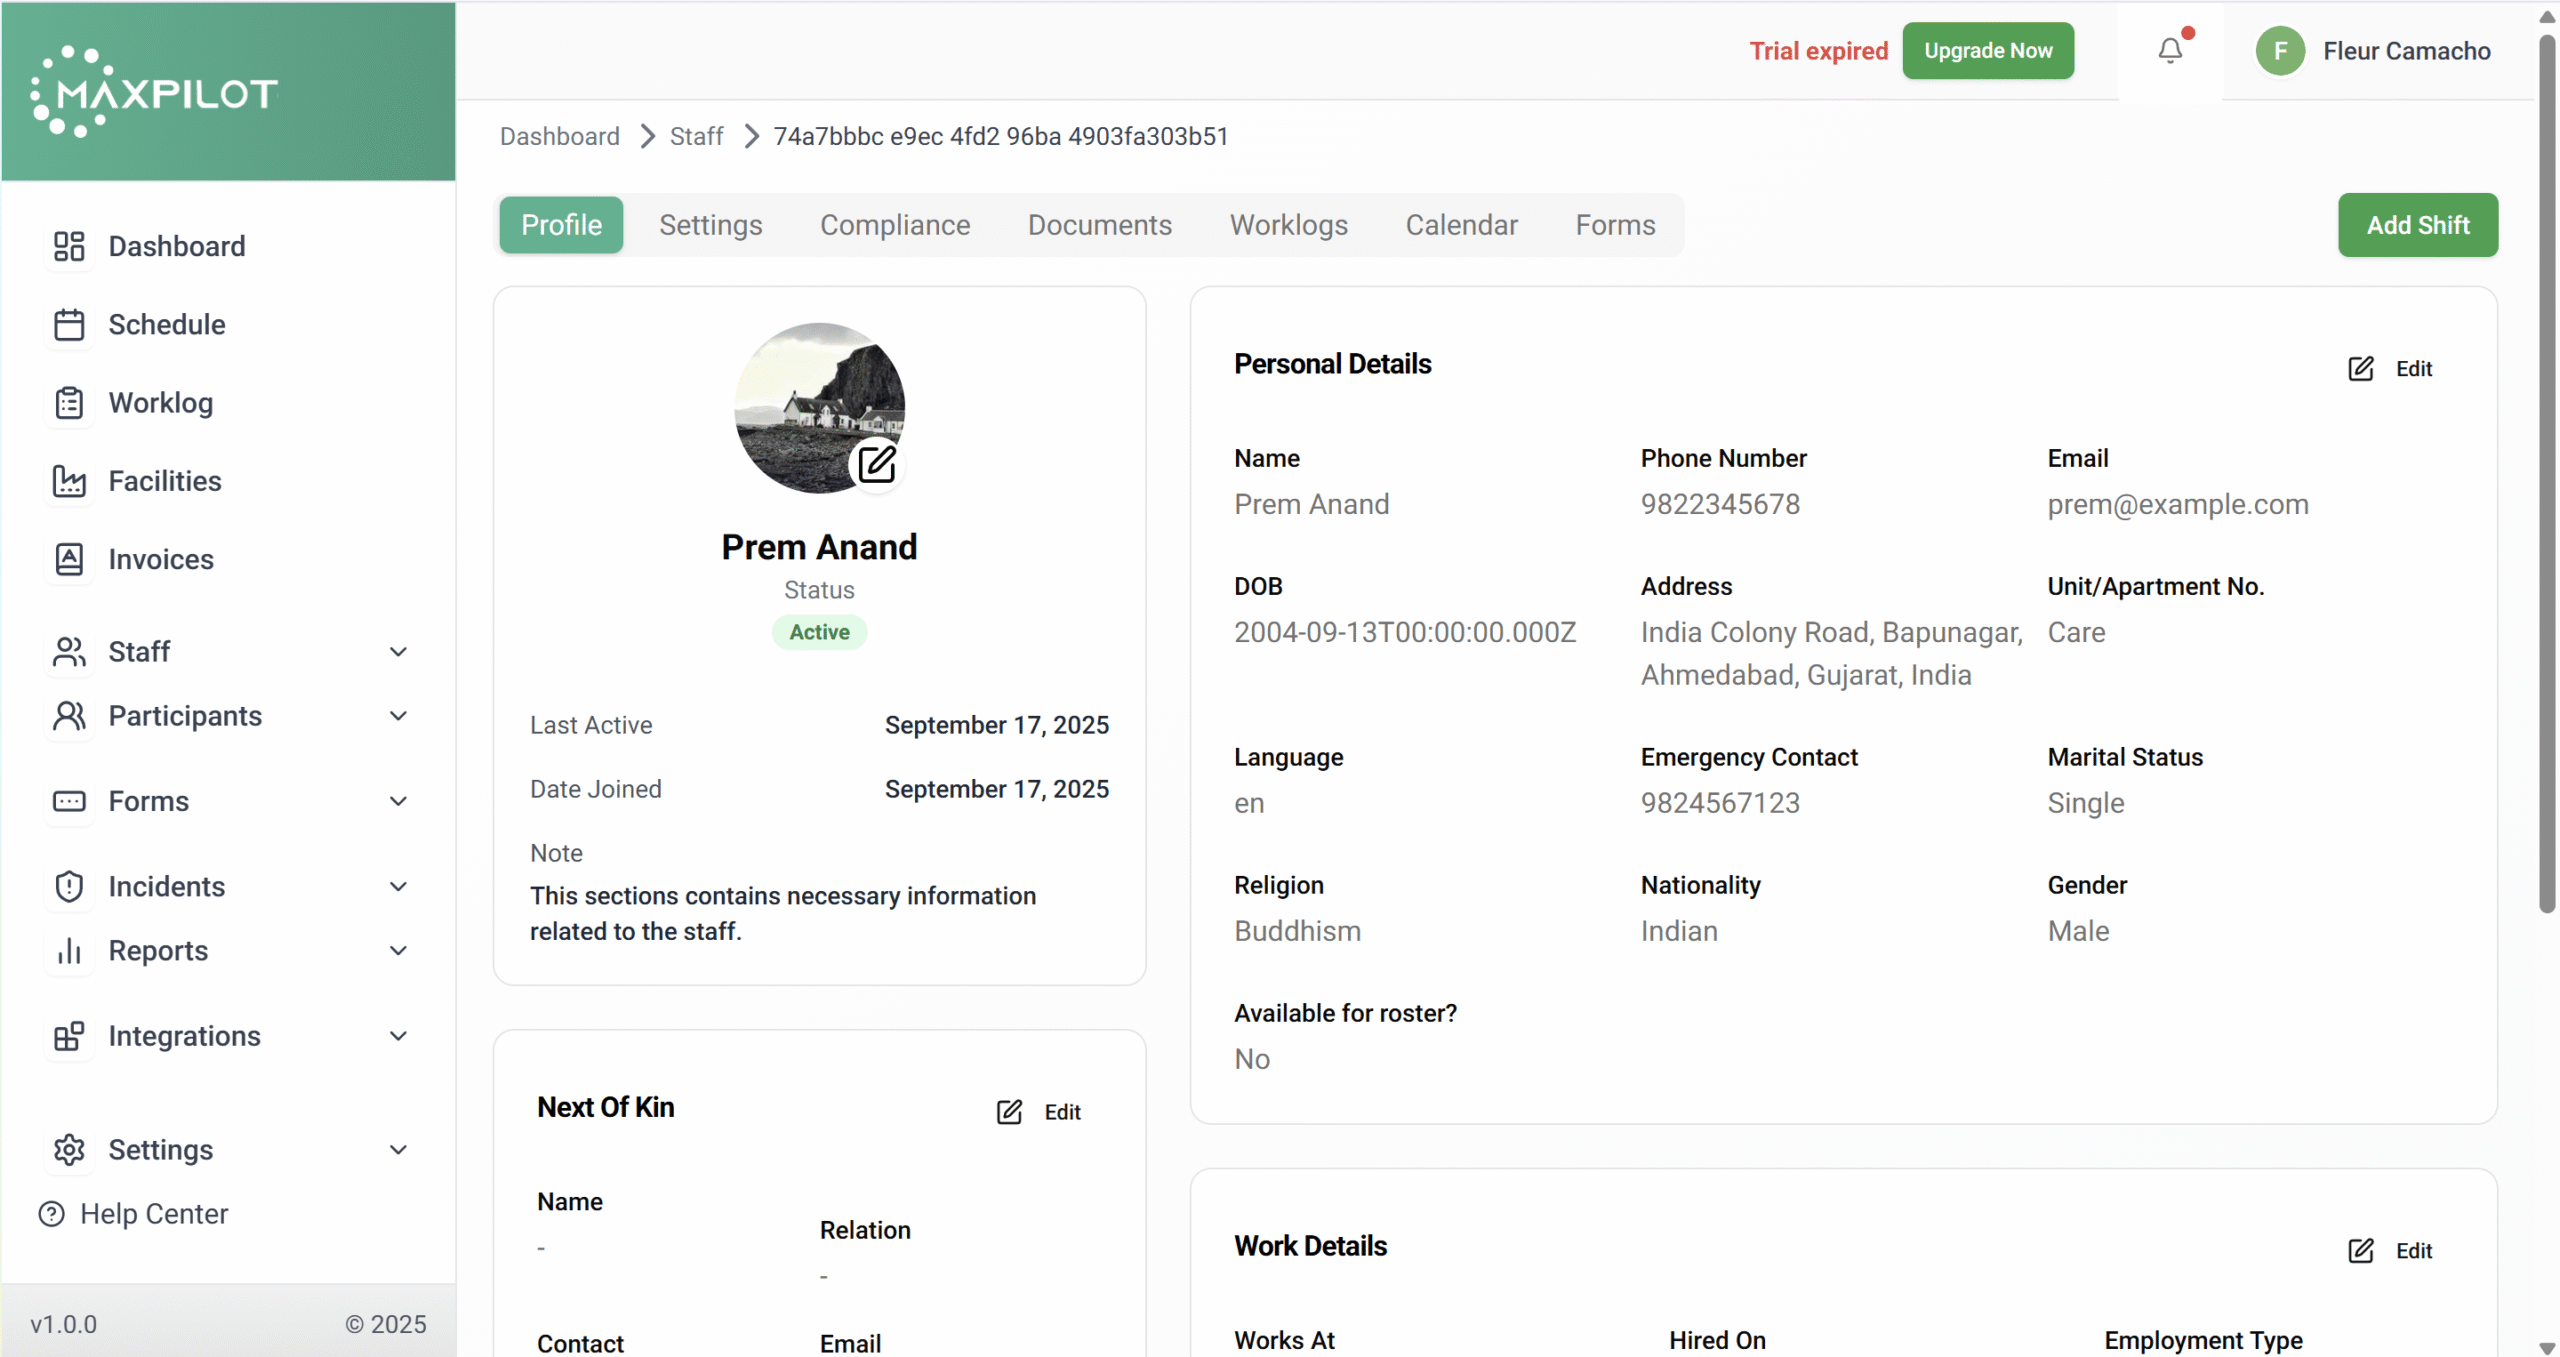The width and height of the screenshot is (2560, 1357).
Task: Click the Dashboard grid icon in sidebar
Action: pyautogui.click(x=69, y=246)
